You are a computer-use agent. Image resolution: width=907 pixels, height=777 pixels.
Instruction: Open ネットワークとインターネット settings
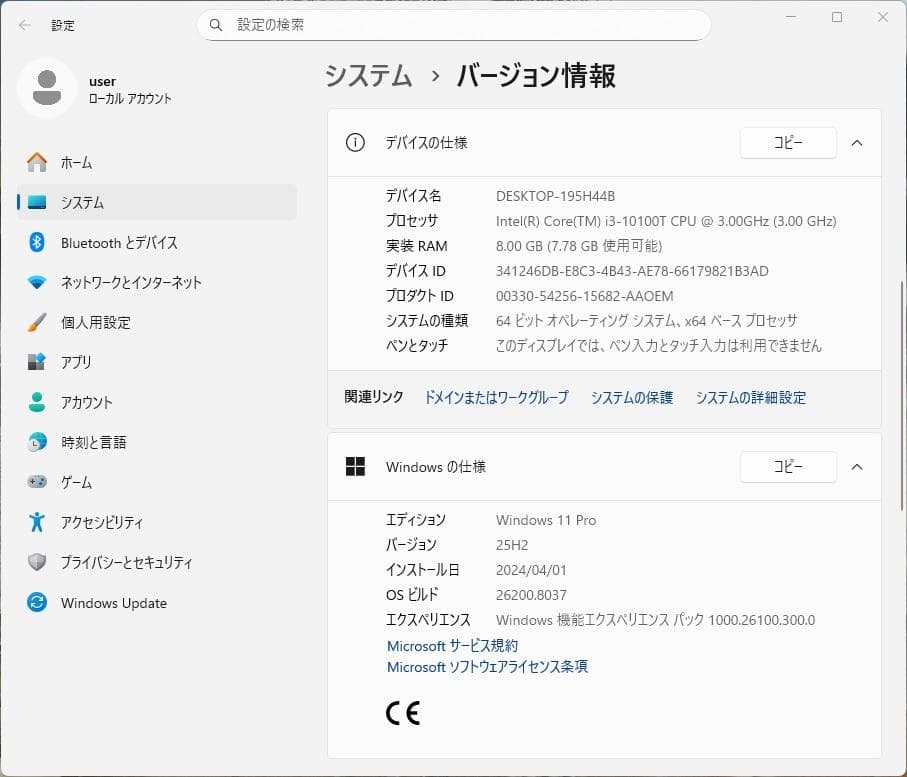157,282
